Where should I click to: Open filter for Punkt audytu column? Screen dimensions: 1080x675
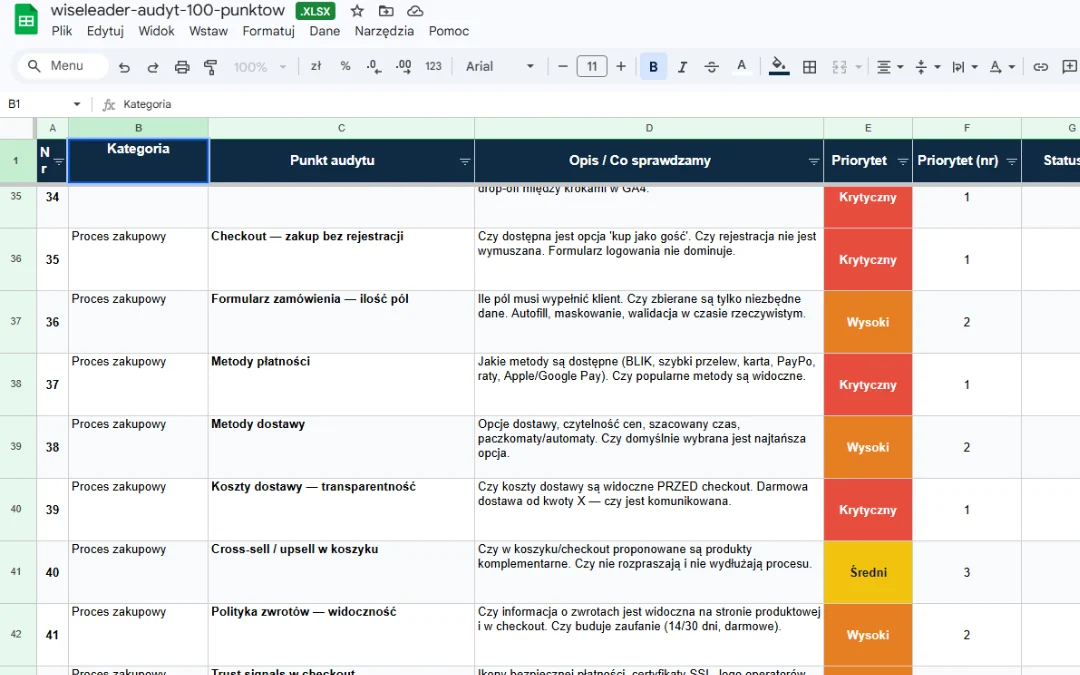pyautogui.click(x=465, y=161)
